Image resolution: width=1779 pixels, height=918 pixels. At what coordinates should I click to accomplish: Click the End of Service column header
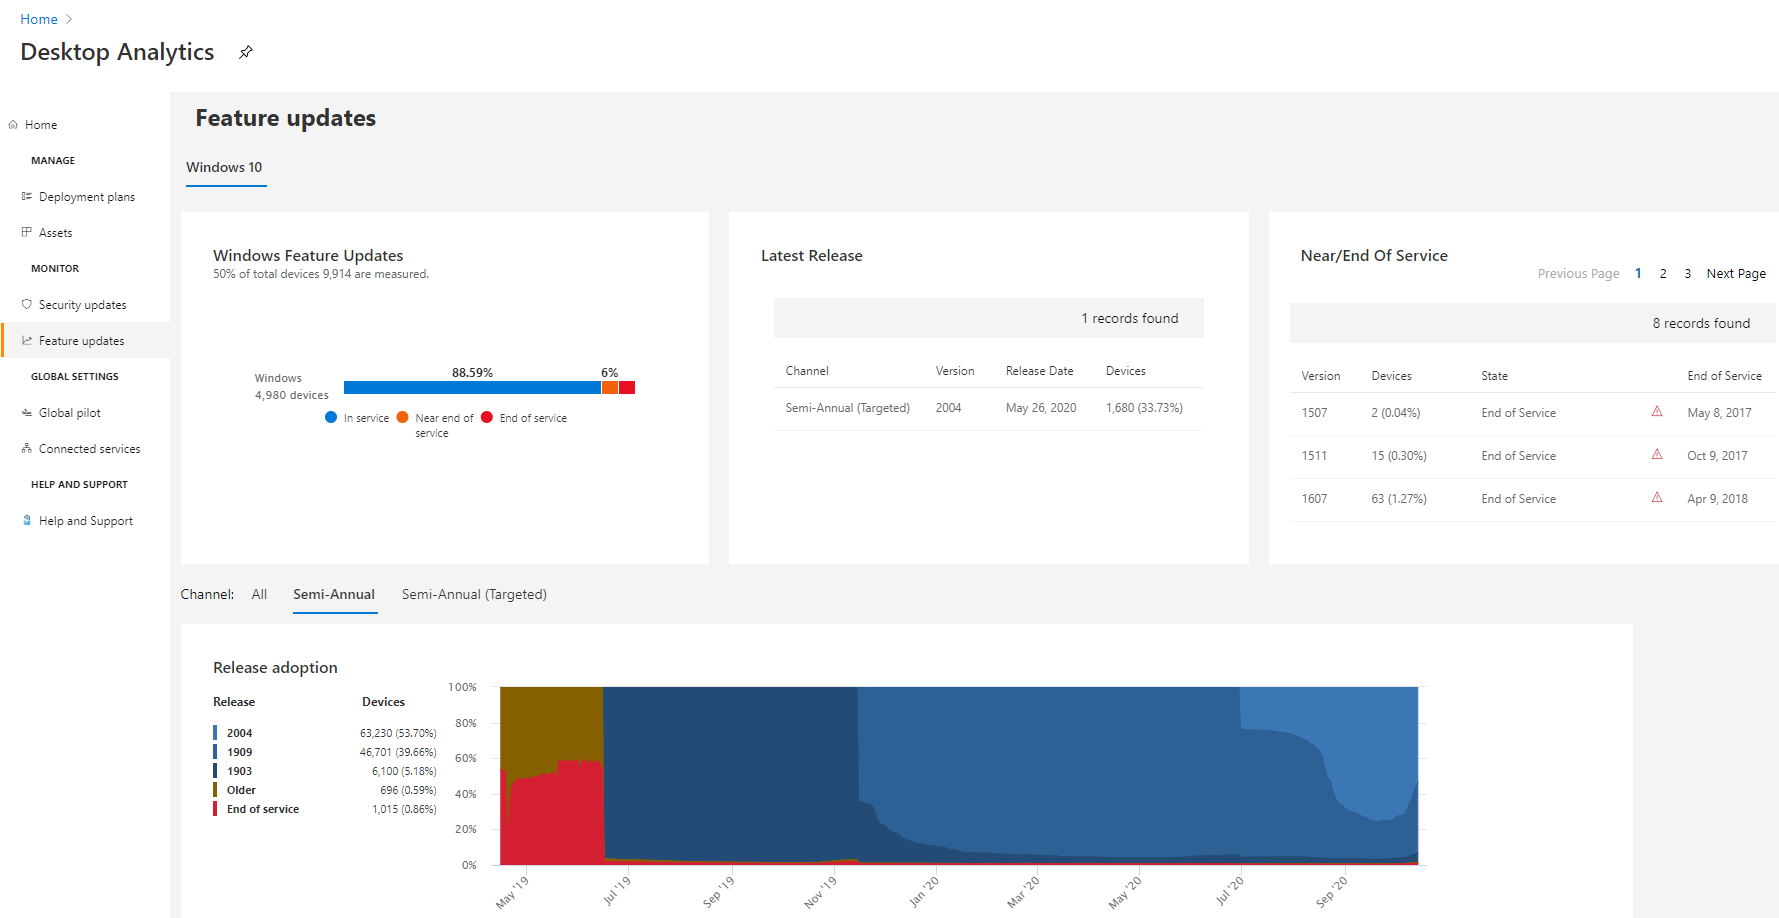[x=1724, y=376]
